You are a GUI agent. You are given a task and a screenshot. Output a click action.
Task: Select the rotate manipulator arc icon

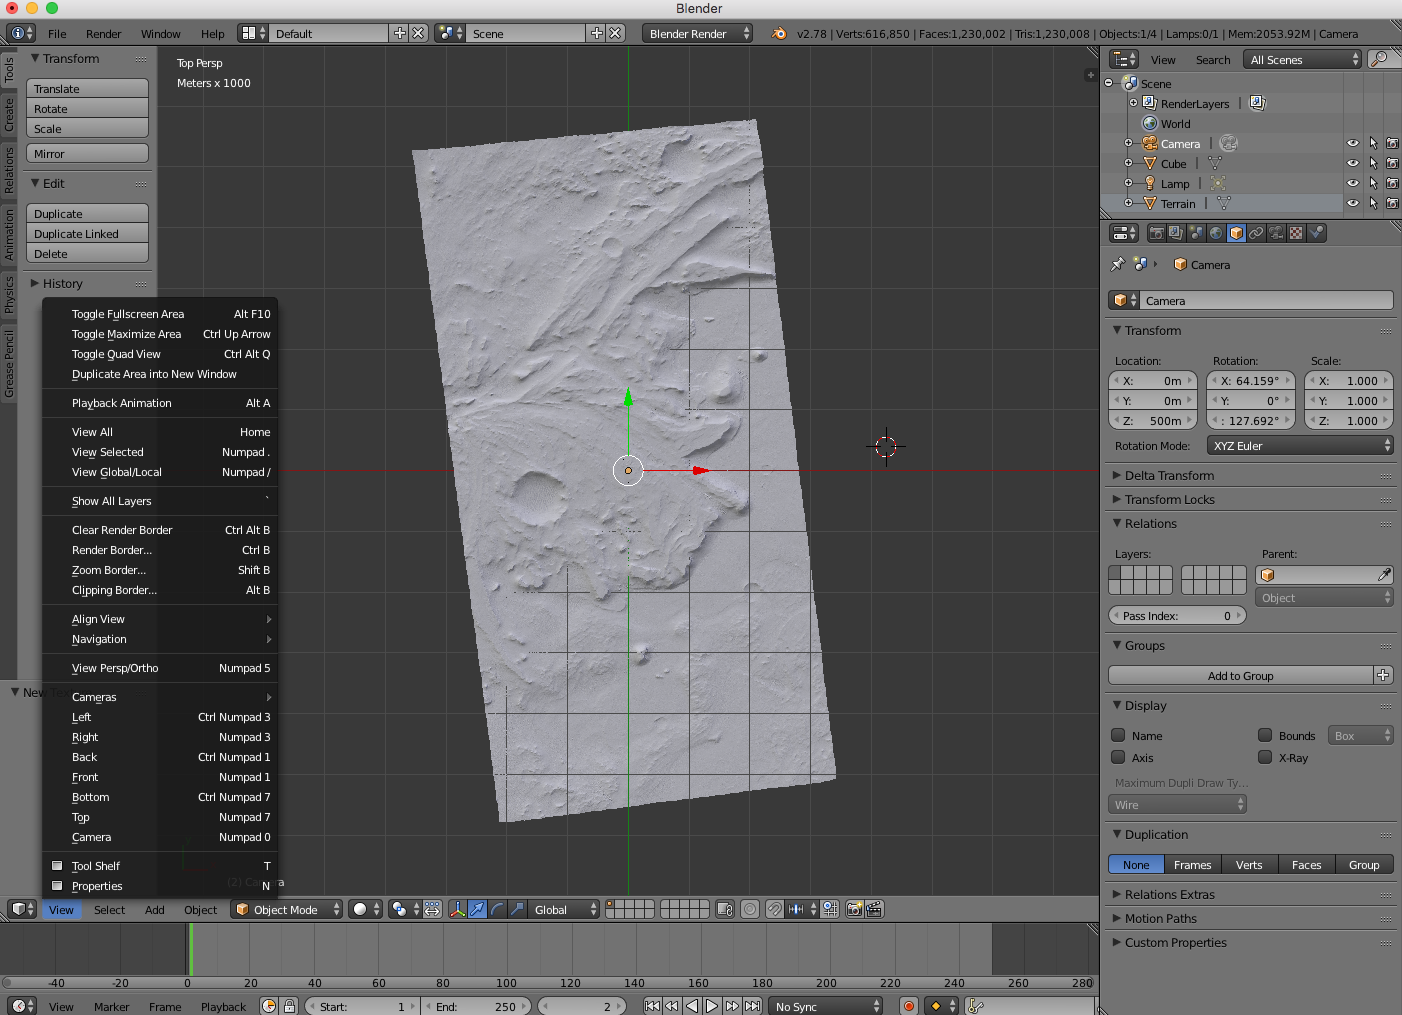[497, 909]
